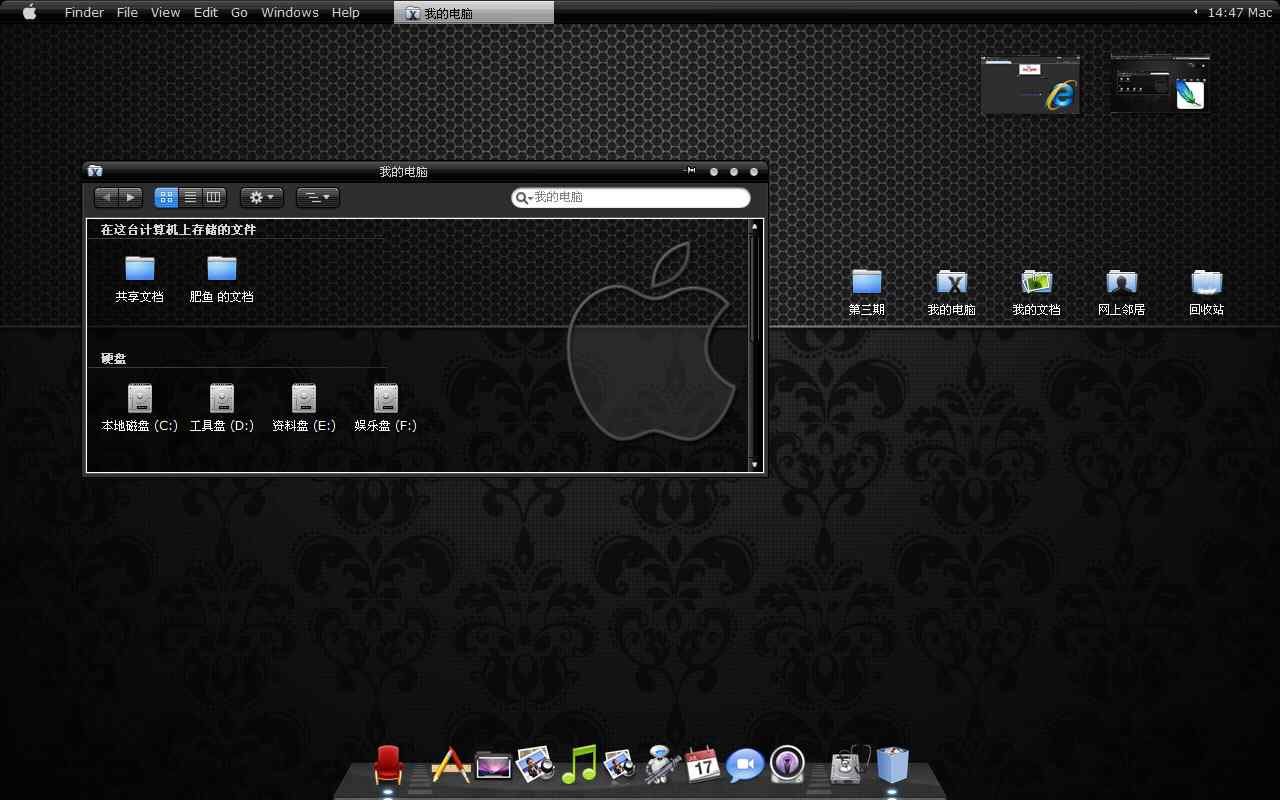Open the File menu

click(127, 12)
